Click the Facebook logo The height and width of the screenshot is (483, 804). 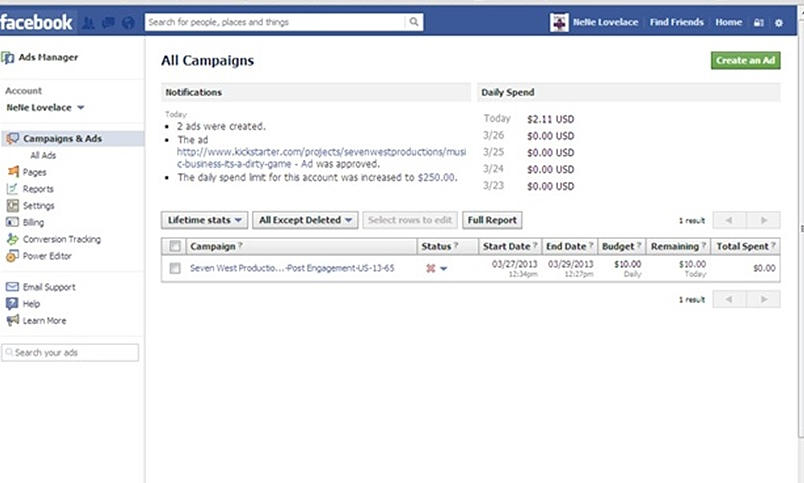point(36,22)
